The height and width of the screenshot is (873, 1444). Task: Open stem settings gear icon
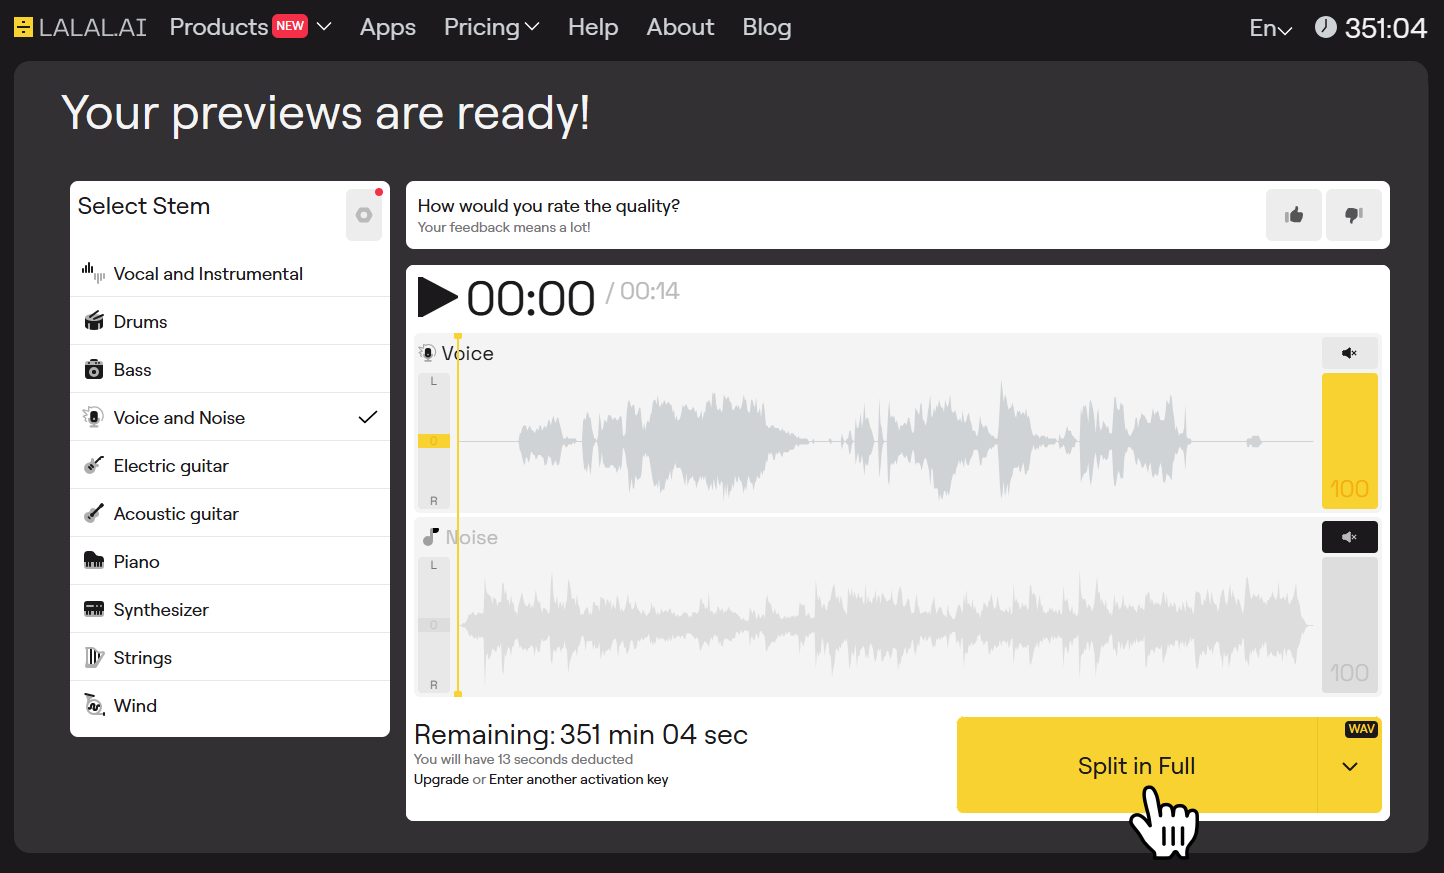364,215
